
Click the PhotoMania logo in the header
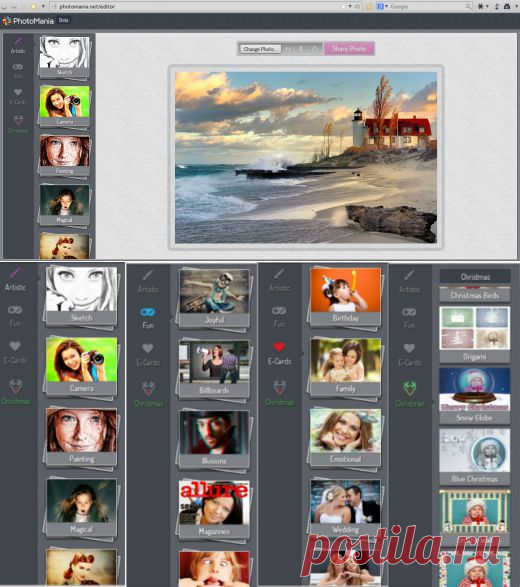(x=28, y=21)
